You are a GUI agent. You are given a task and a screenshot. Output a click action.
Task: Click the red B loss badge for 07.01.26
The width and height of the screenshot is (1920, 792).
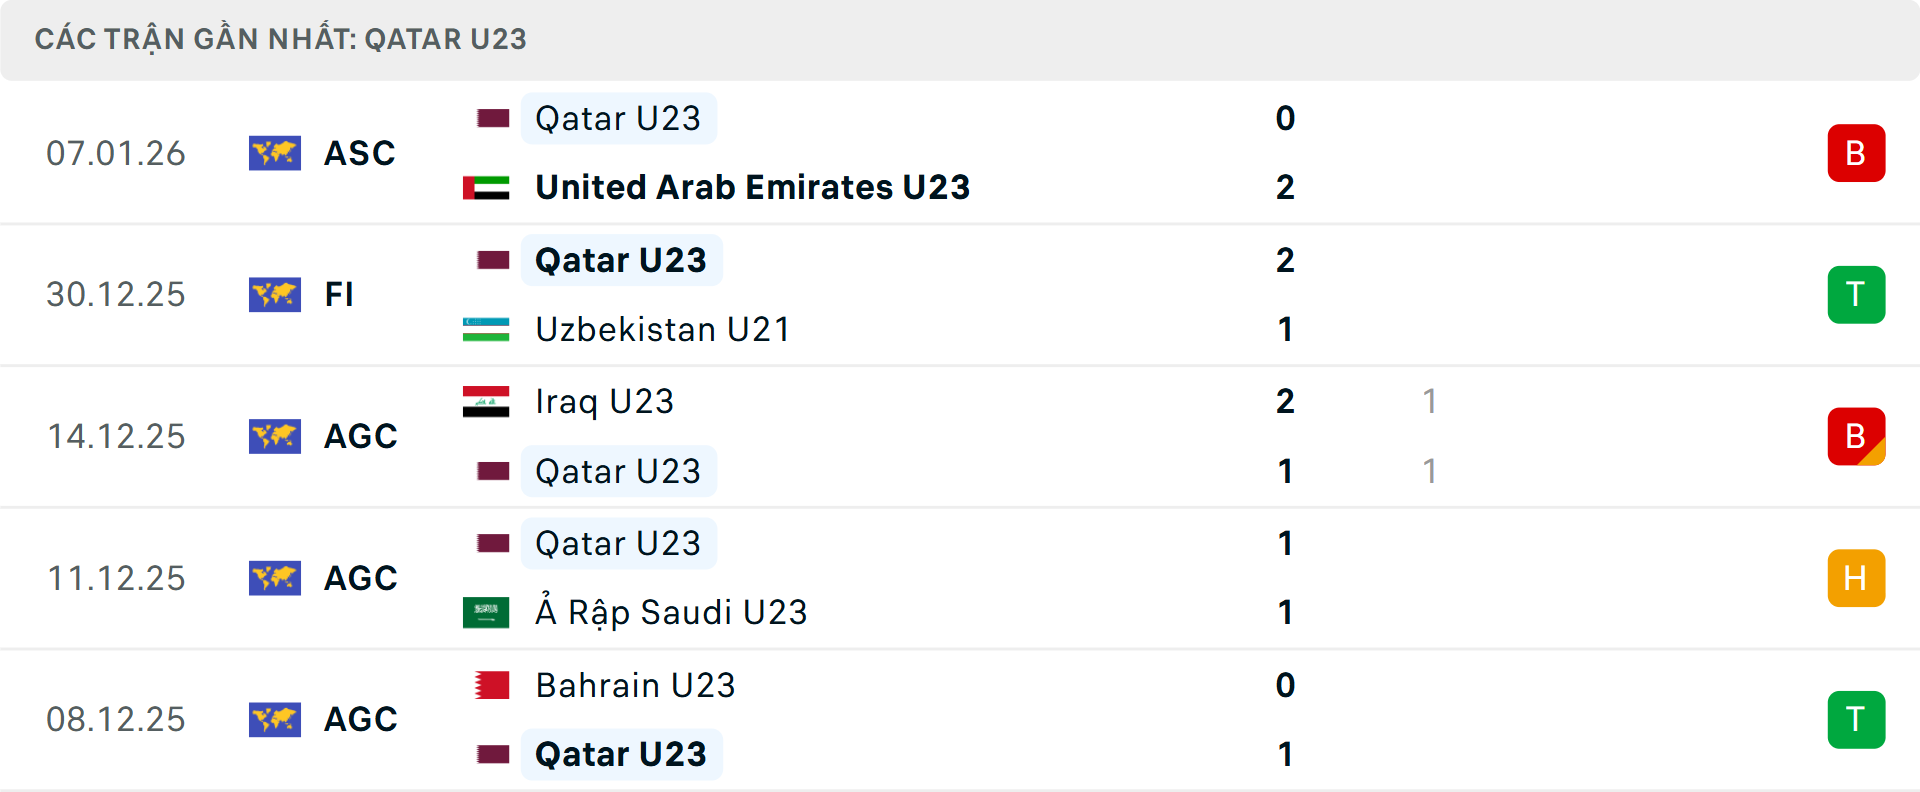(1856, 153)
